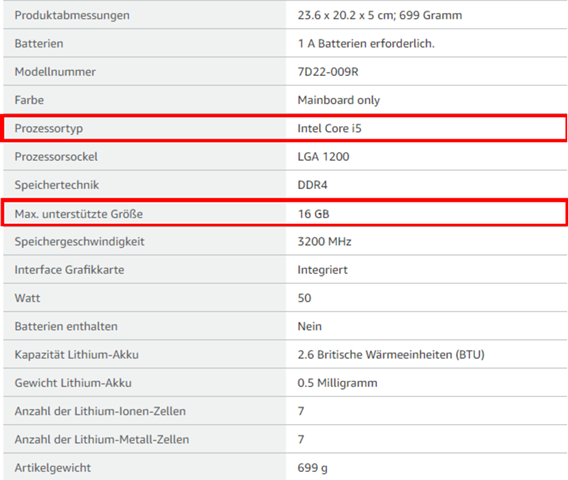Screen dimensions: 568x480
Task: Click the Anzahl der Lithium-Ionen-Zellen label
Action: click(100, 411)
